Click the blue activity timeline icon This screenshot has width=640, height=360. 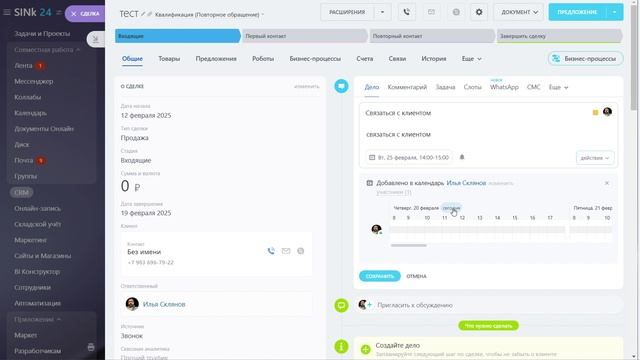point(341,86)
